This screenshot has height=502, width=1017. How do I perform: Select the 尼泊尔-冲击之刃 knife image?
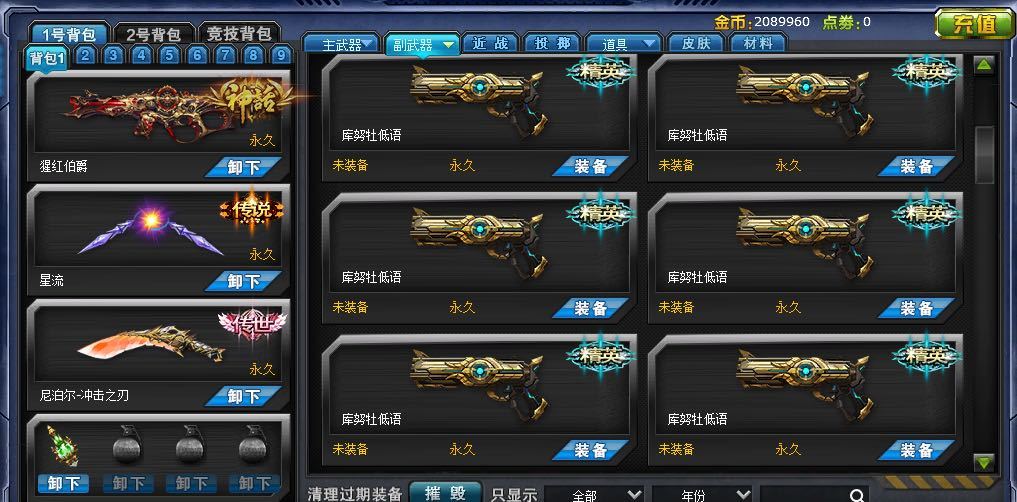(x=150, y=346)
